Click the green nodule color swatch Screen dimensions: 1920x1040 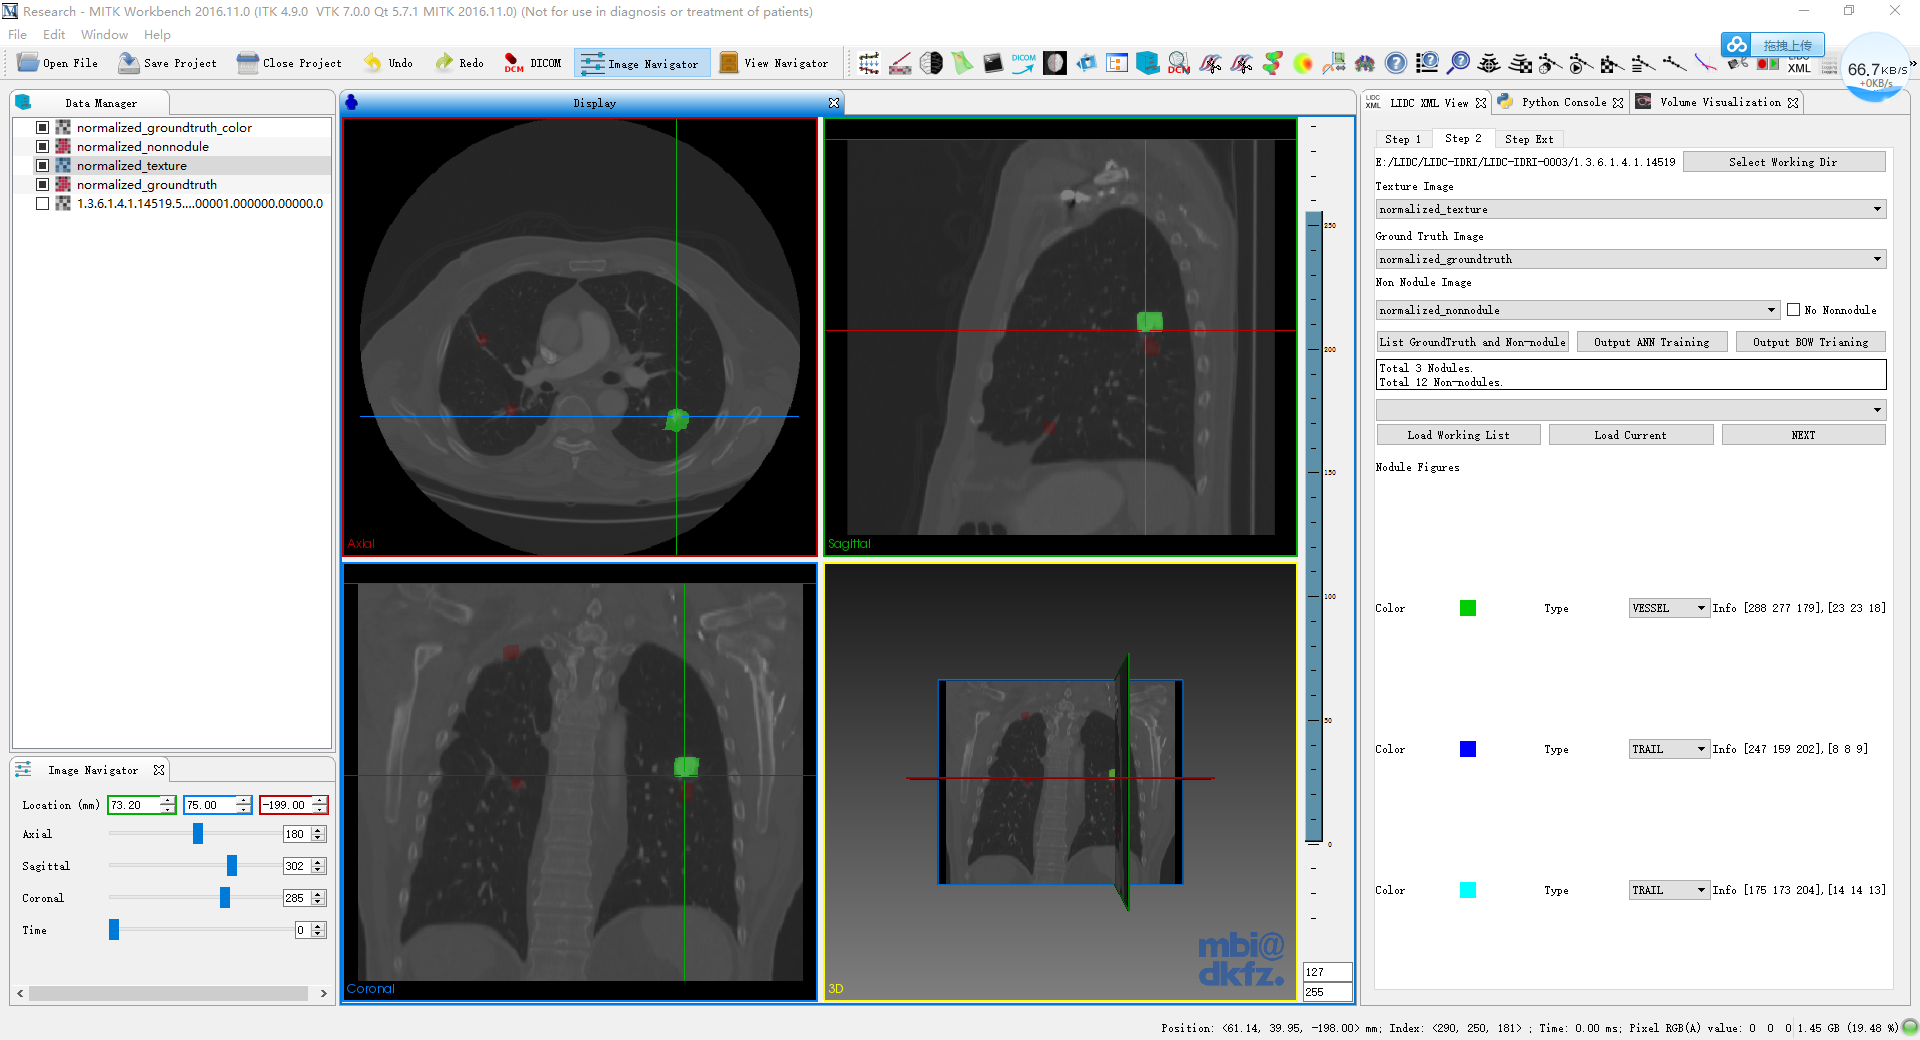1467,608
